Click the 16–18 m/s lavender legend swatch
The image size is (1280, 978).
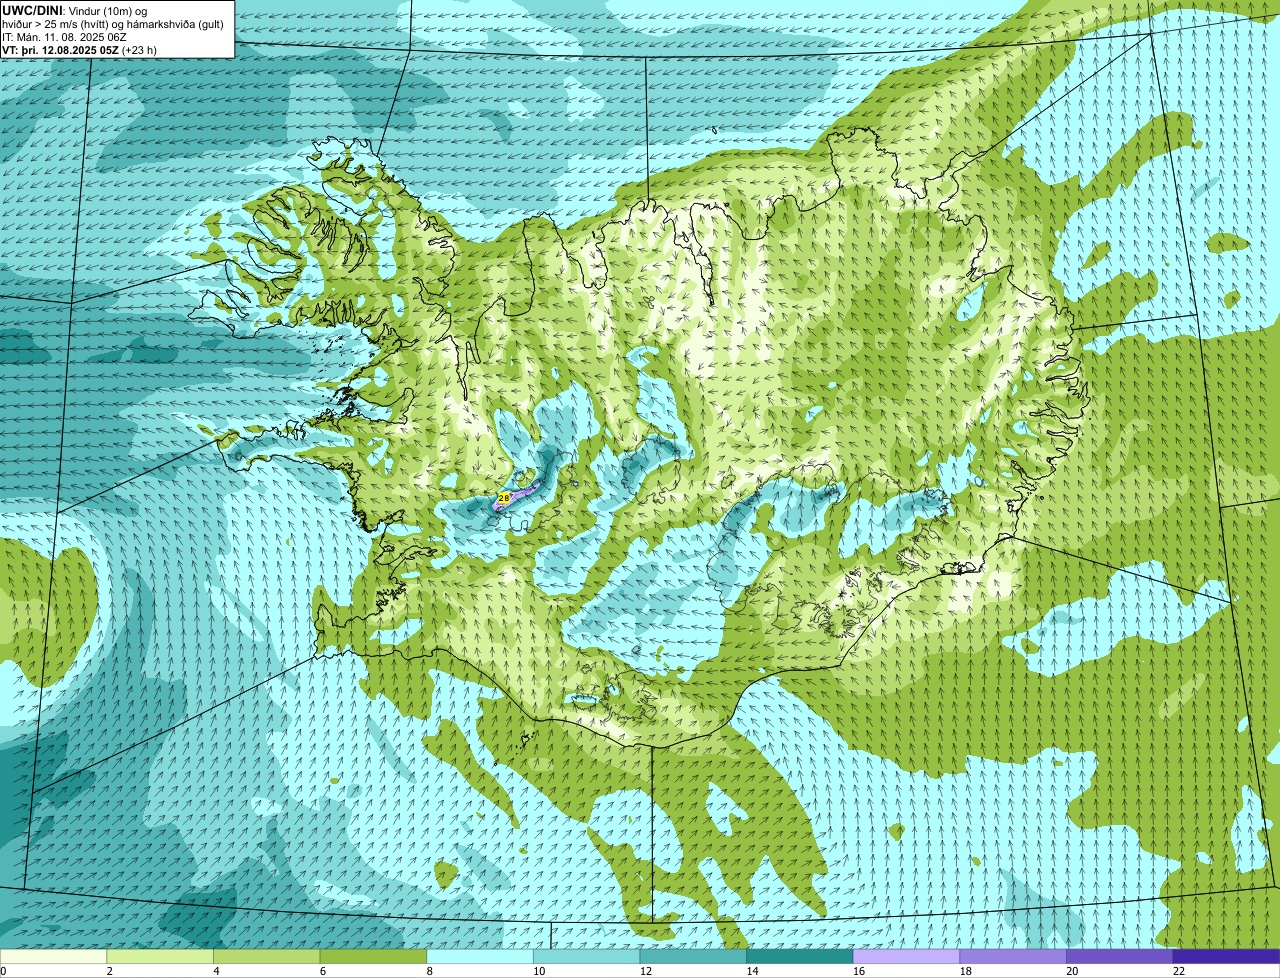point(906,957)
